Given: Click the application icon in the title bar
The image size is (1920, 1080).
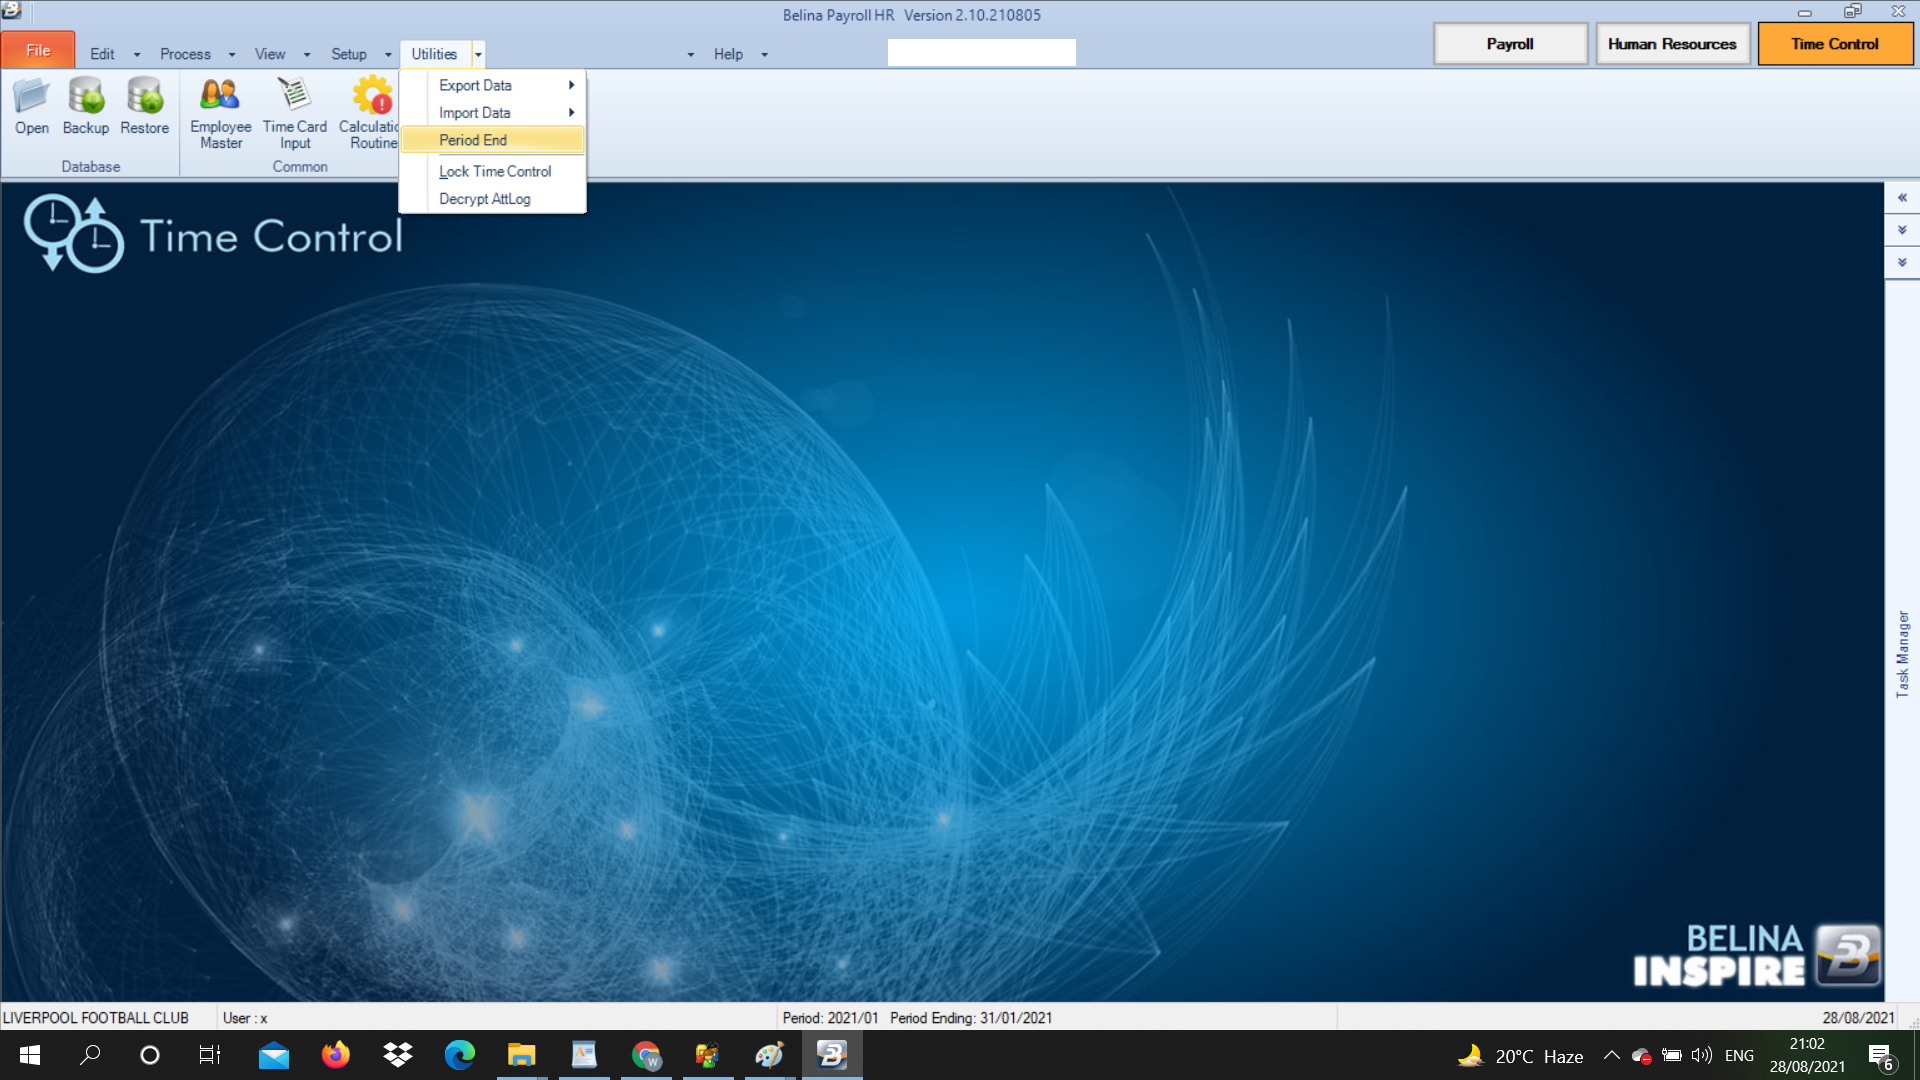Looking at the screenshot, I should coord(11,11).
